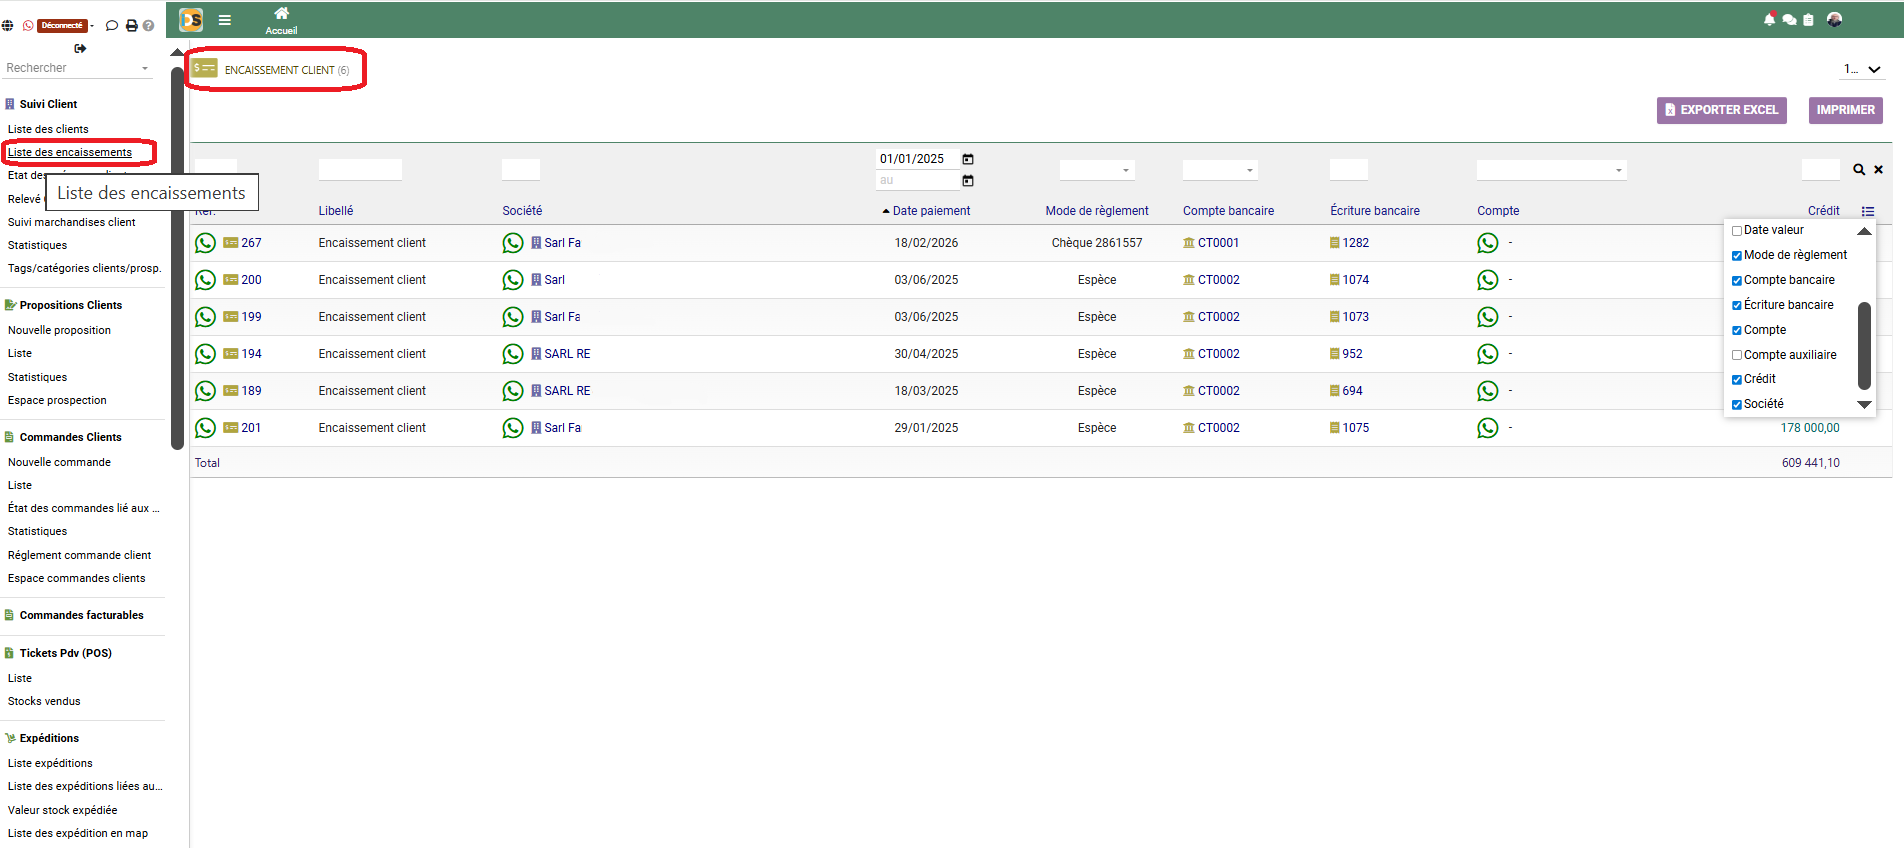
Task: Click the hamburger menu icon in header
Action: pos(225,20)
